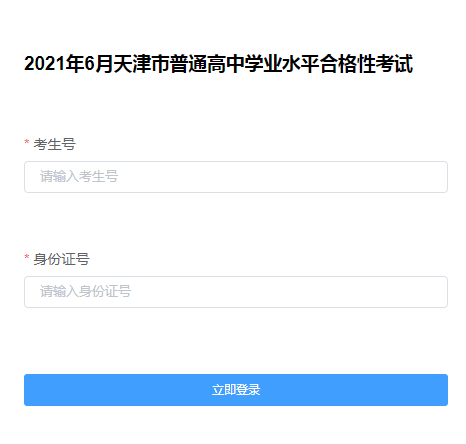Viewport: 466px width, 444px height.
Task: Click the 立即登录 button
Action: click(236, 390)
